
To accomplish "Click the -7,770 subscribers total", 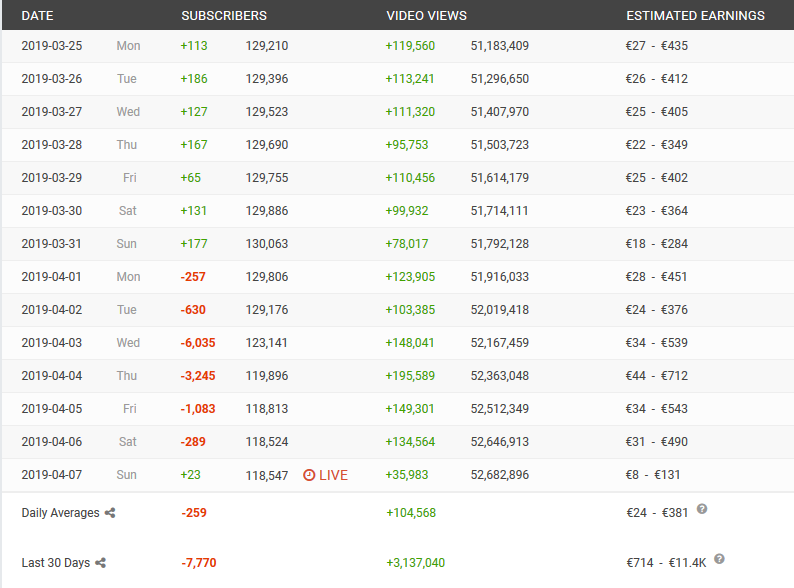I will click(198, 563).
